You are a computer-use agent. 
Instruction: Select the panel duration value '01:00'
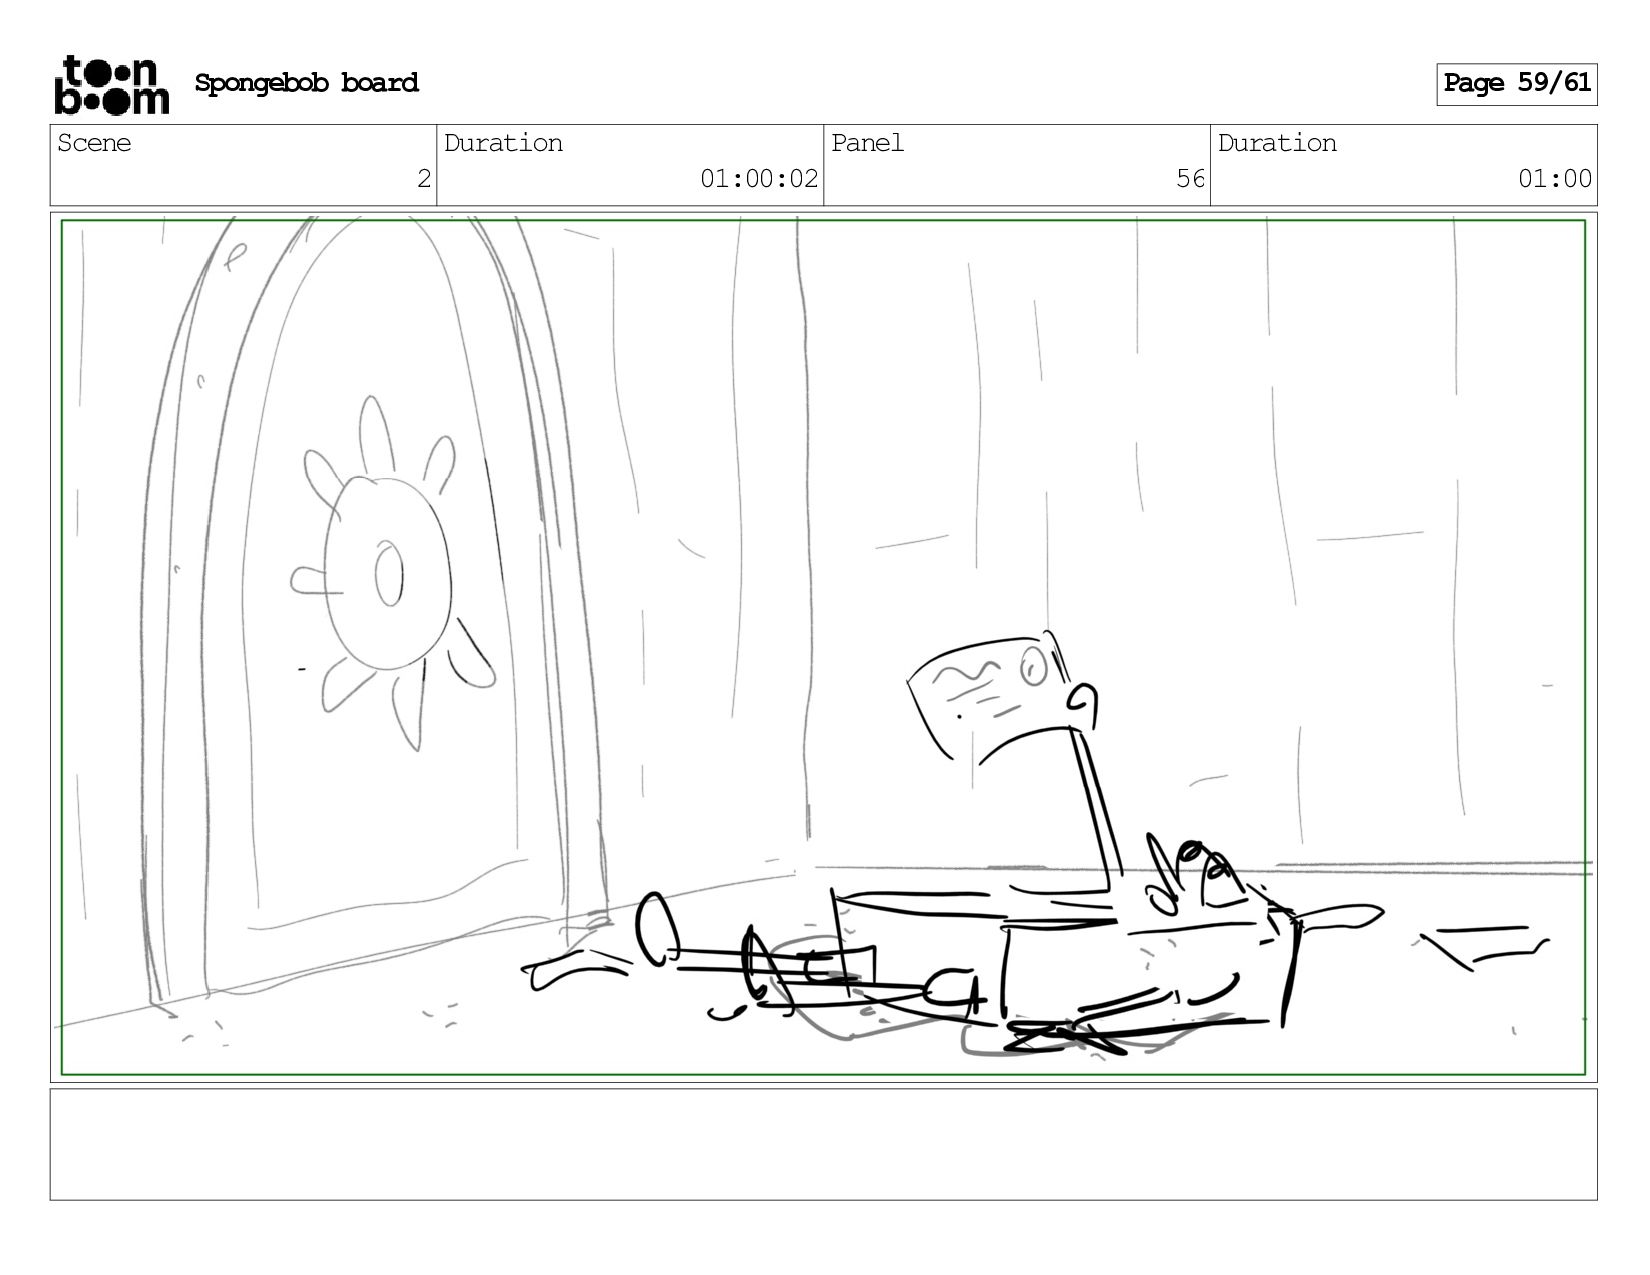pyautogui.click(x=1554, y=179)
